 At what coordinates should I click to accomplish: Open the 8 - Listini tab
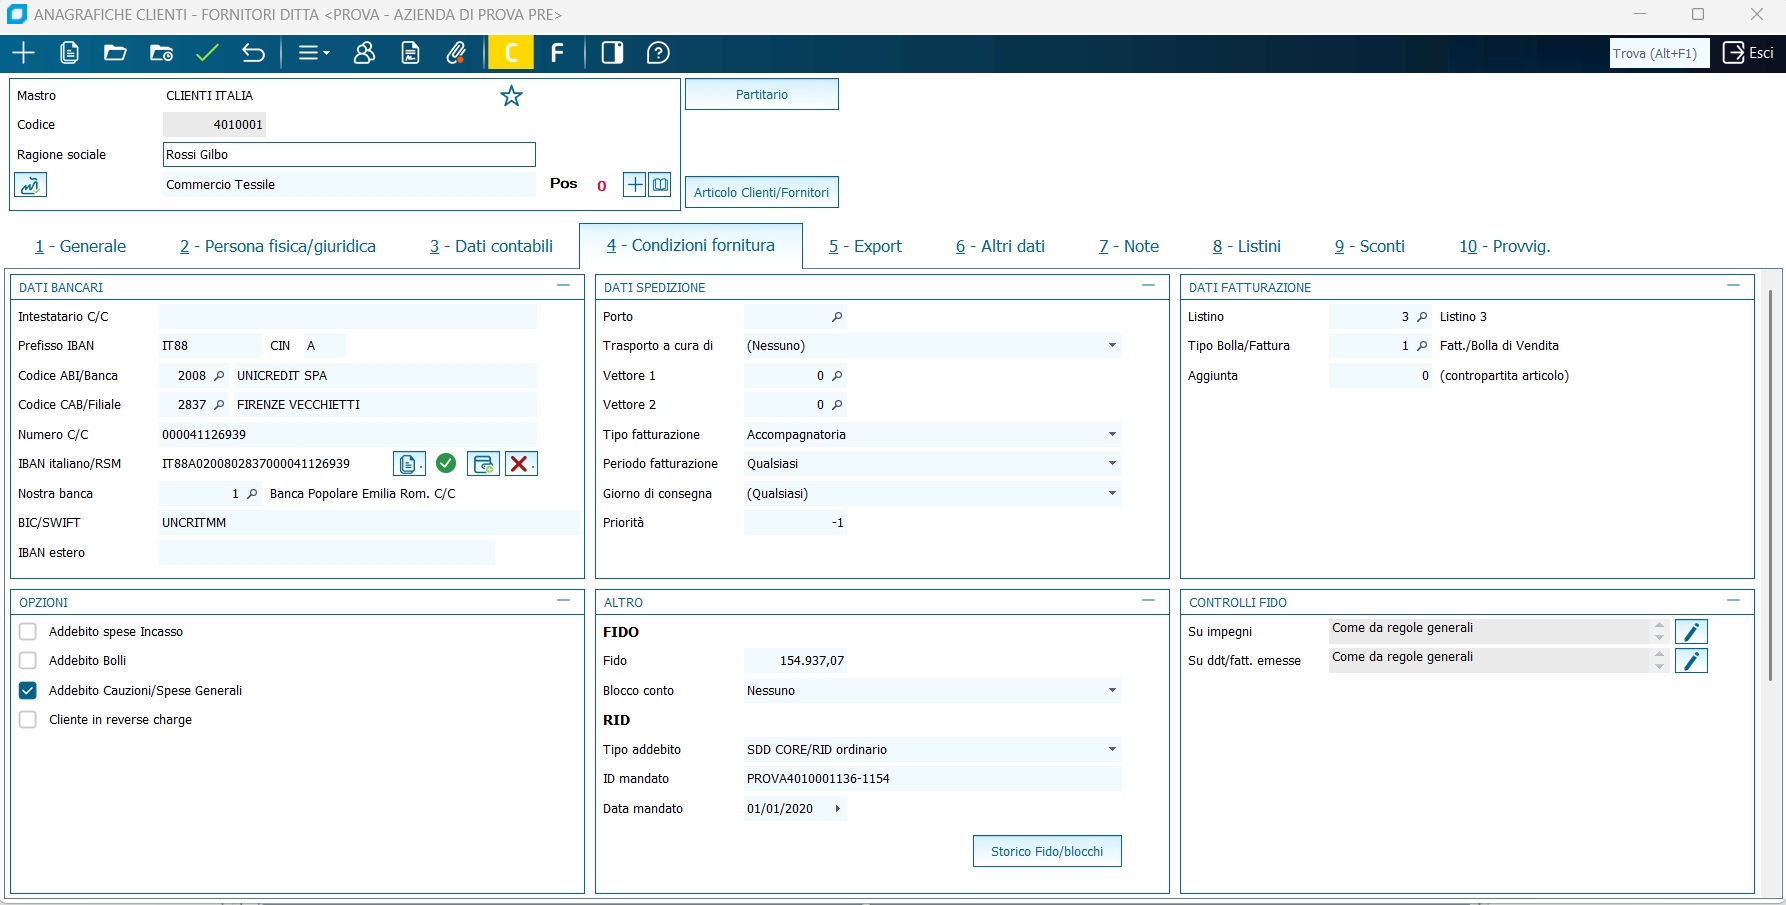tap(1246, 246)
